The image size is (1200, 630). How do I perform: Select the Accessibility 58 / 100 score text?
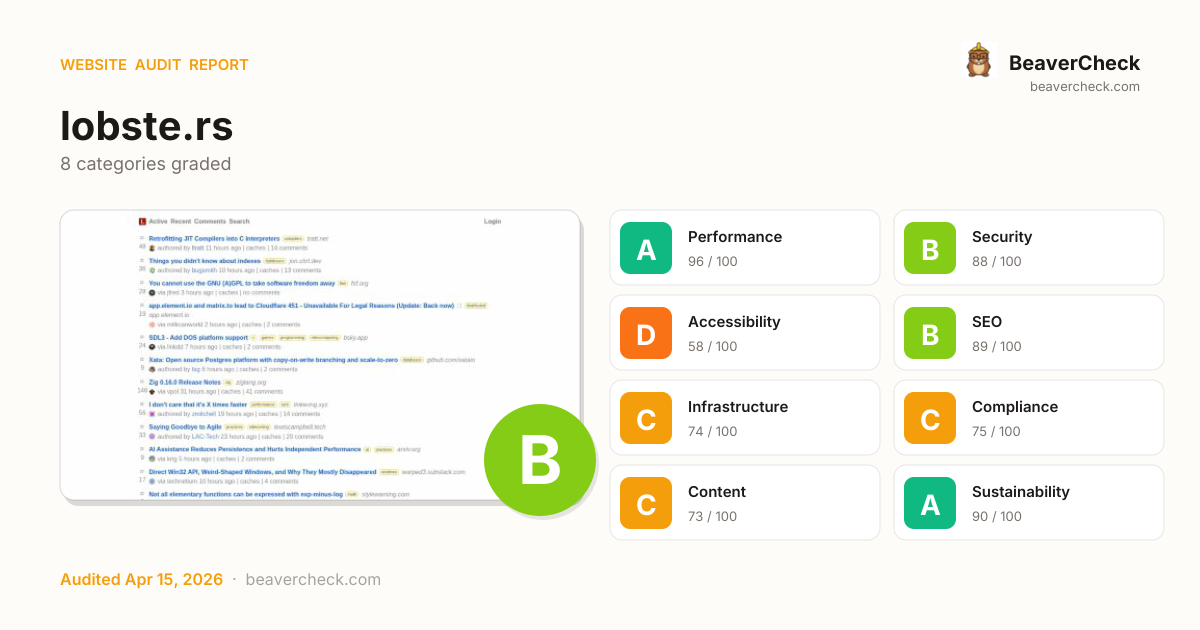[x=712, y=347]
